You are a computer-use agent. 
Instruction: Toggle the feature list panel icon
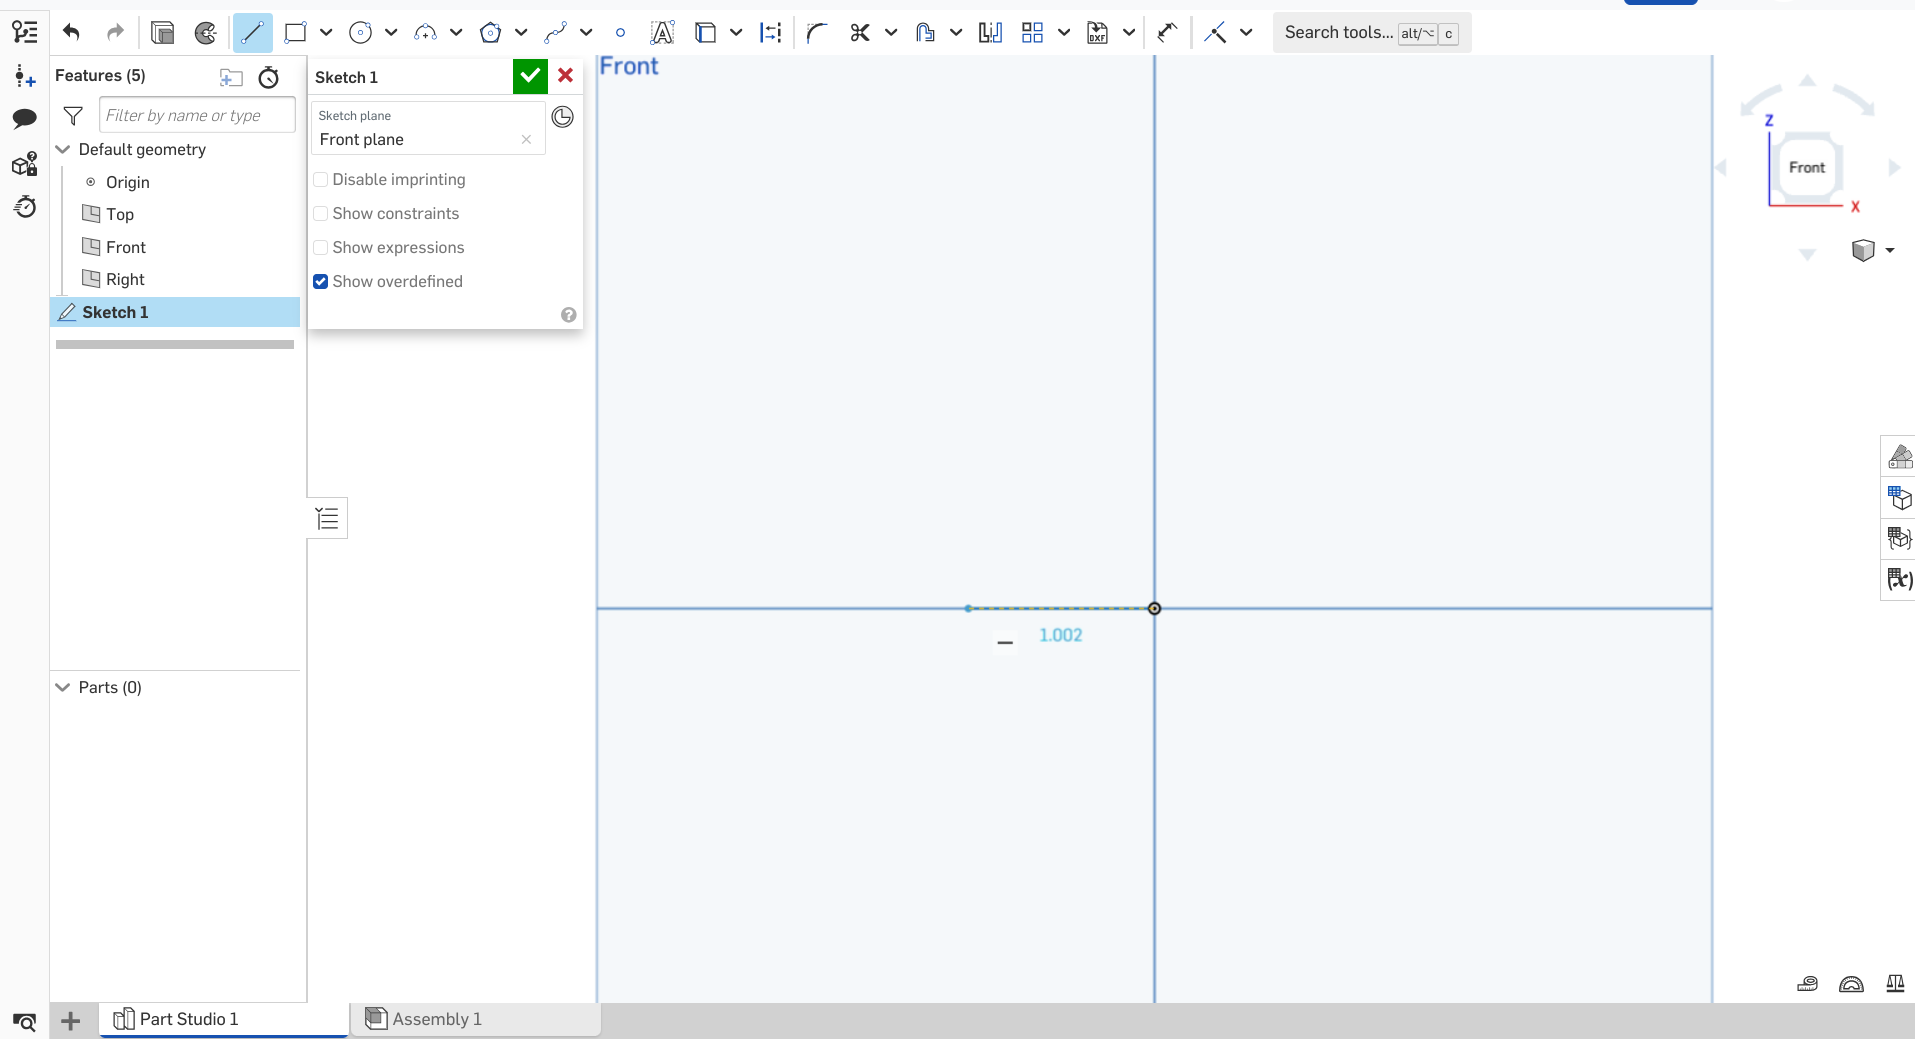click(x=25, y=32)
